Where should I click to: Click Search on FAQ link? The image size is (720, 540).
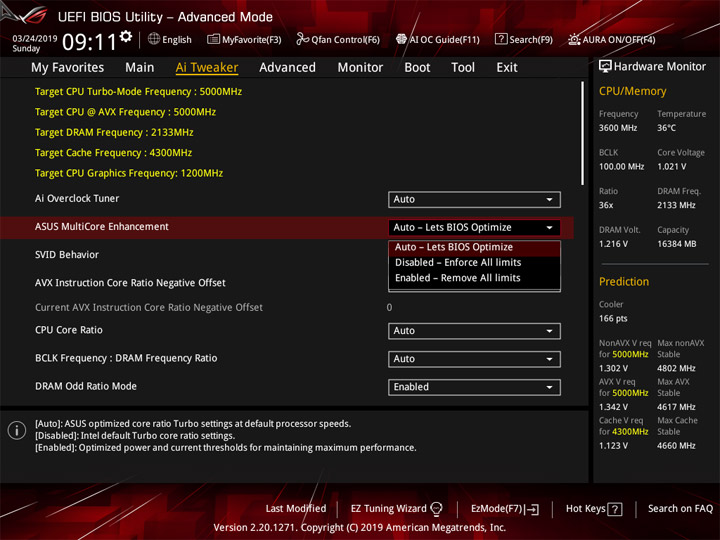click(x=680, y=509)
